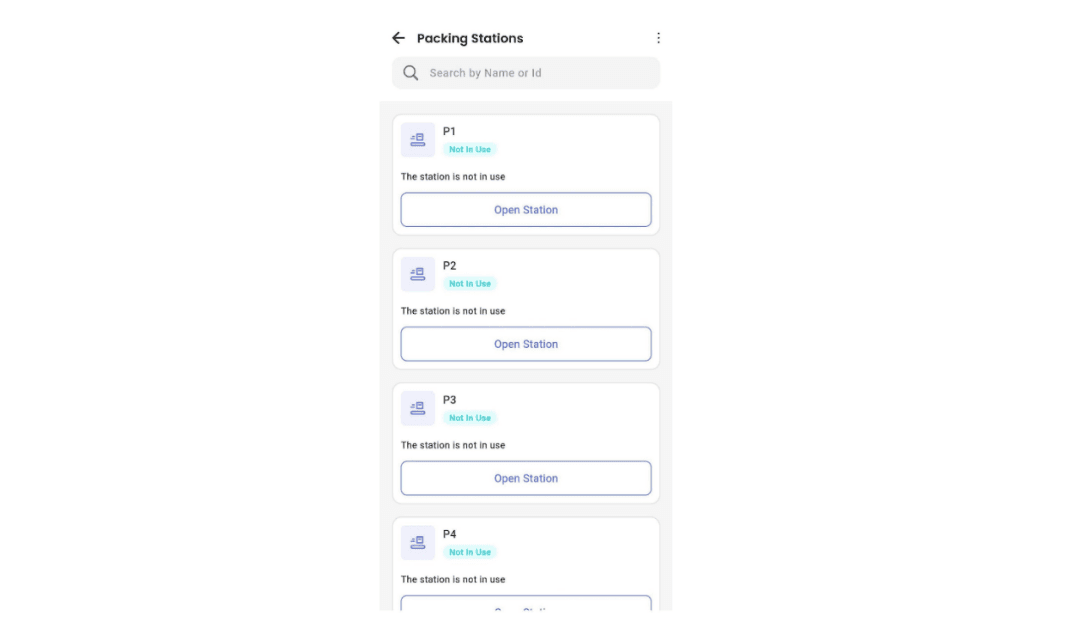Screen dimensions: 1085x622
Task: Click P3 'The station is not in use' text
Action: pos(453,445)
